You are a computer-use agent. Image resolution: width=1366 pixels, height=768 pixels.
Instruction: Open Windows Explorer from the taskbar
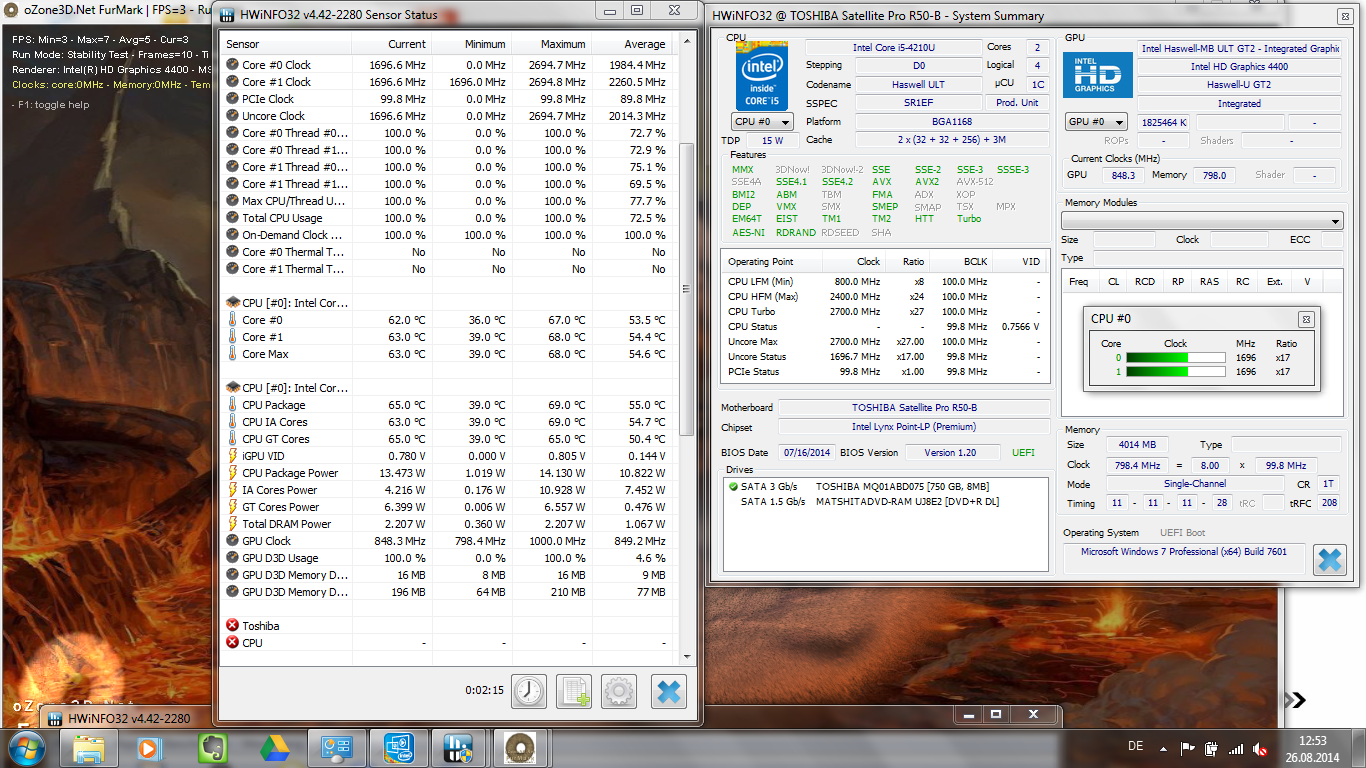(89, 748)
